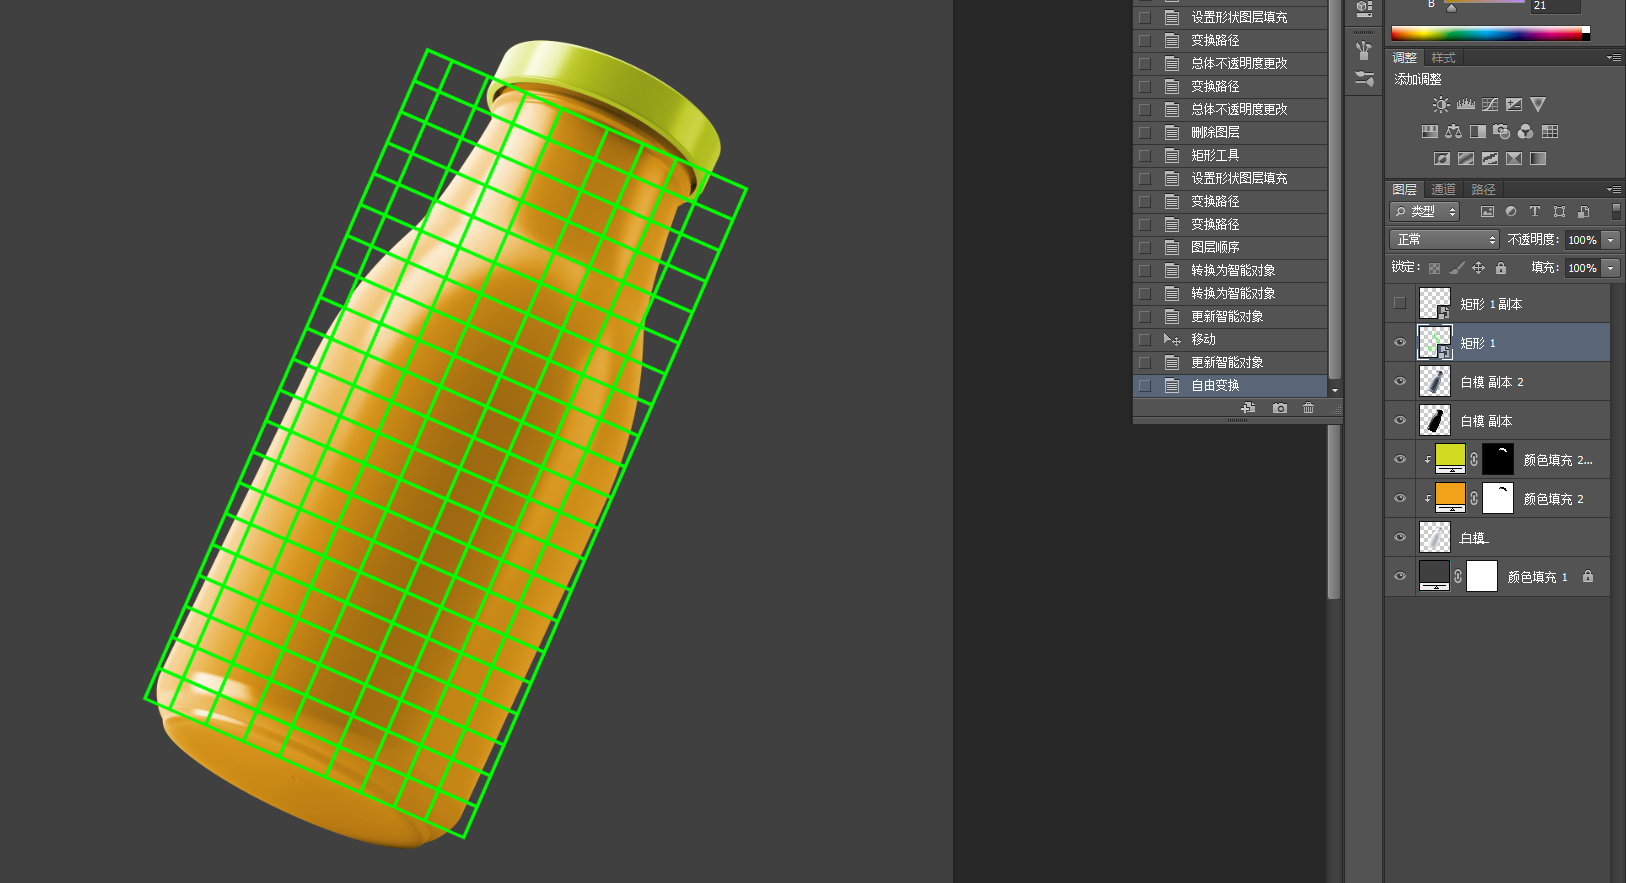This screenshot has height=883, width=1626.
Task: Add an Exposure adjustment
Action: (x=1514, y=104)
